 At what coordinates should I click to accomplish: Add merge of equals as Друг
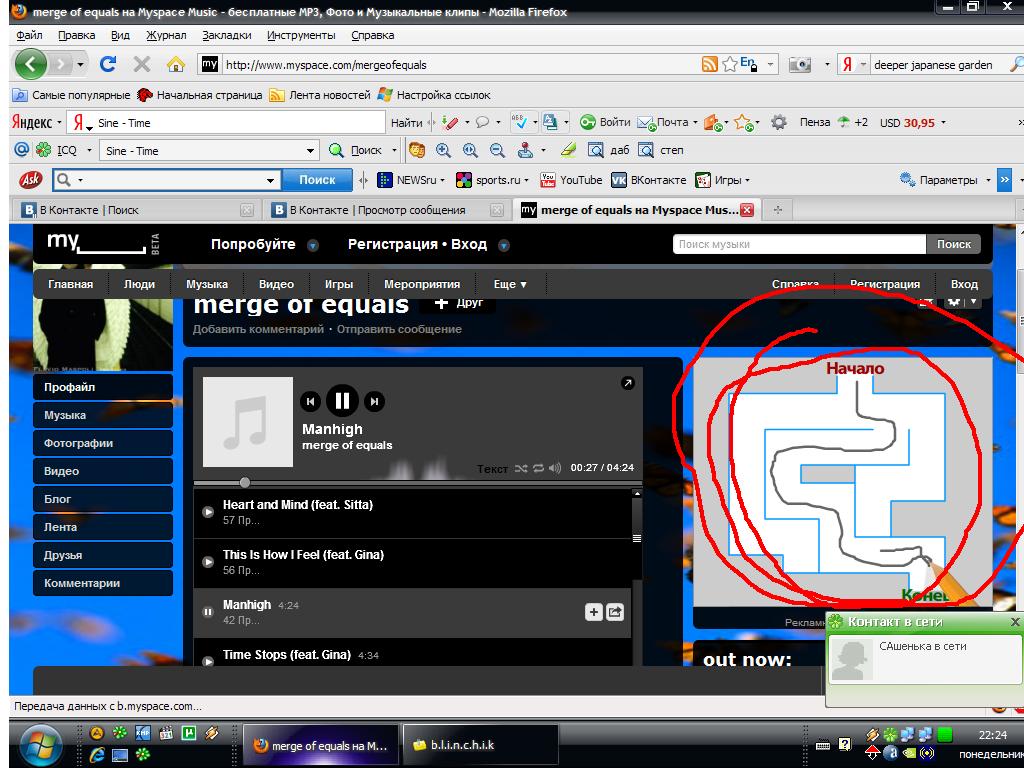458,302
